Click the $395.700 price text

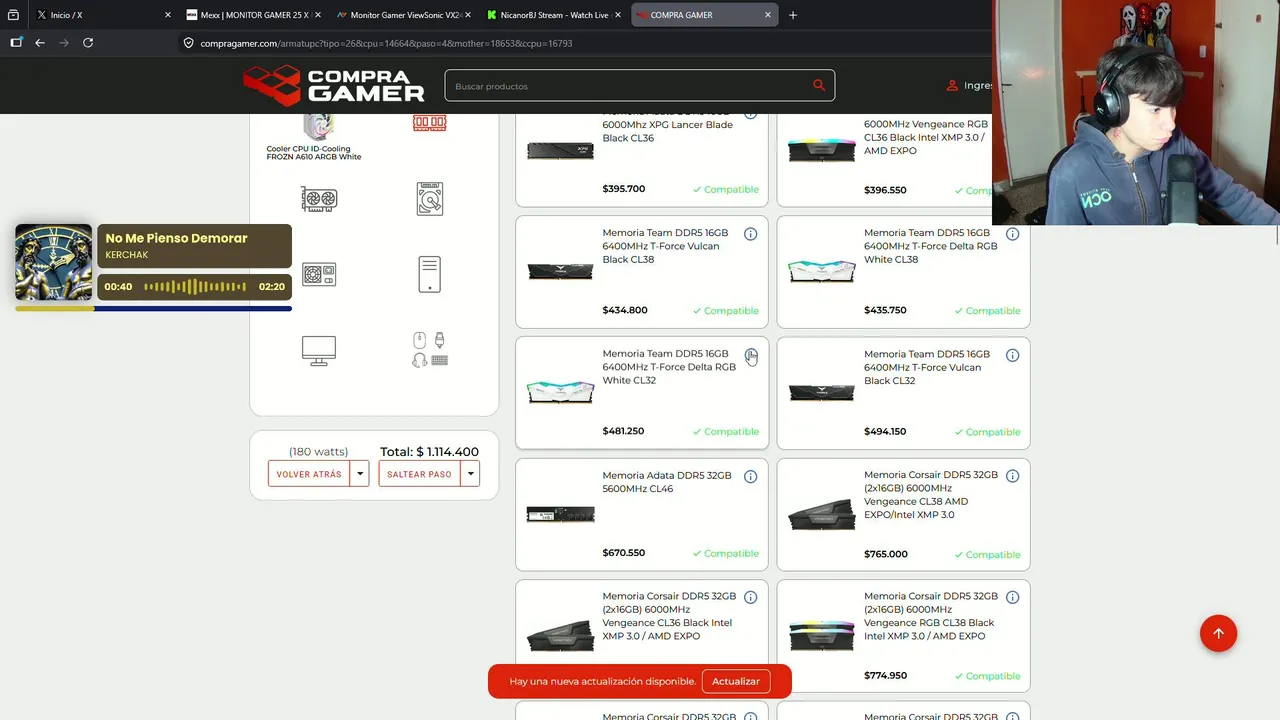[x=624, y=189]
